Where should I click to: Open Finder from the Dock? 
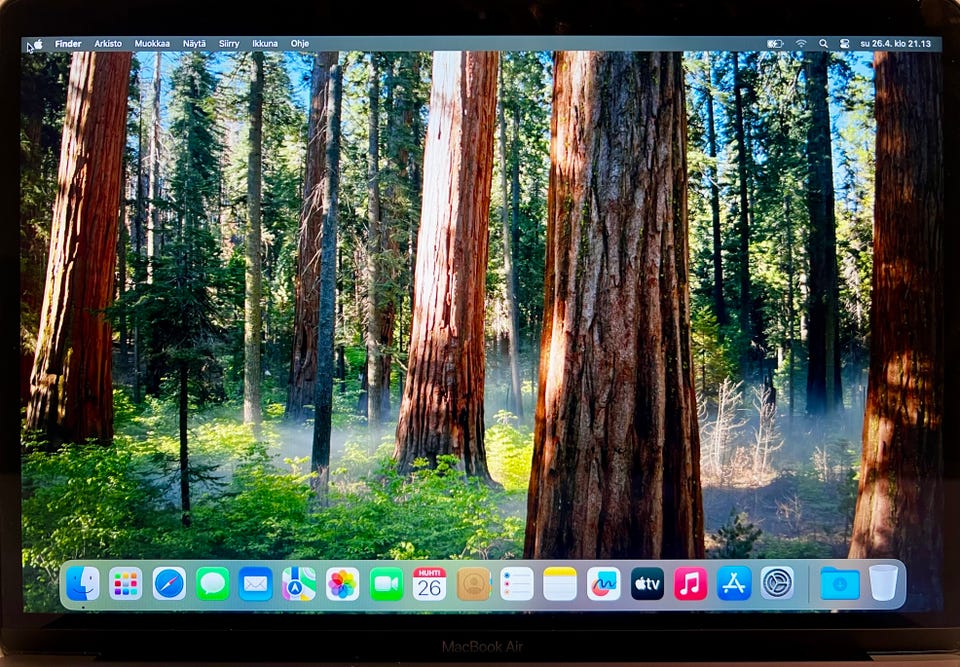pos(83,584)
